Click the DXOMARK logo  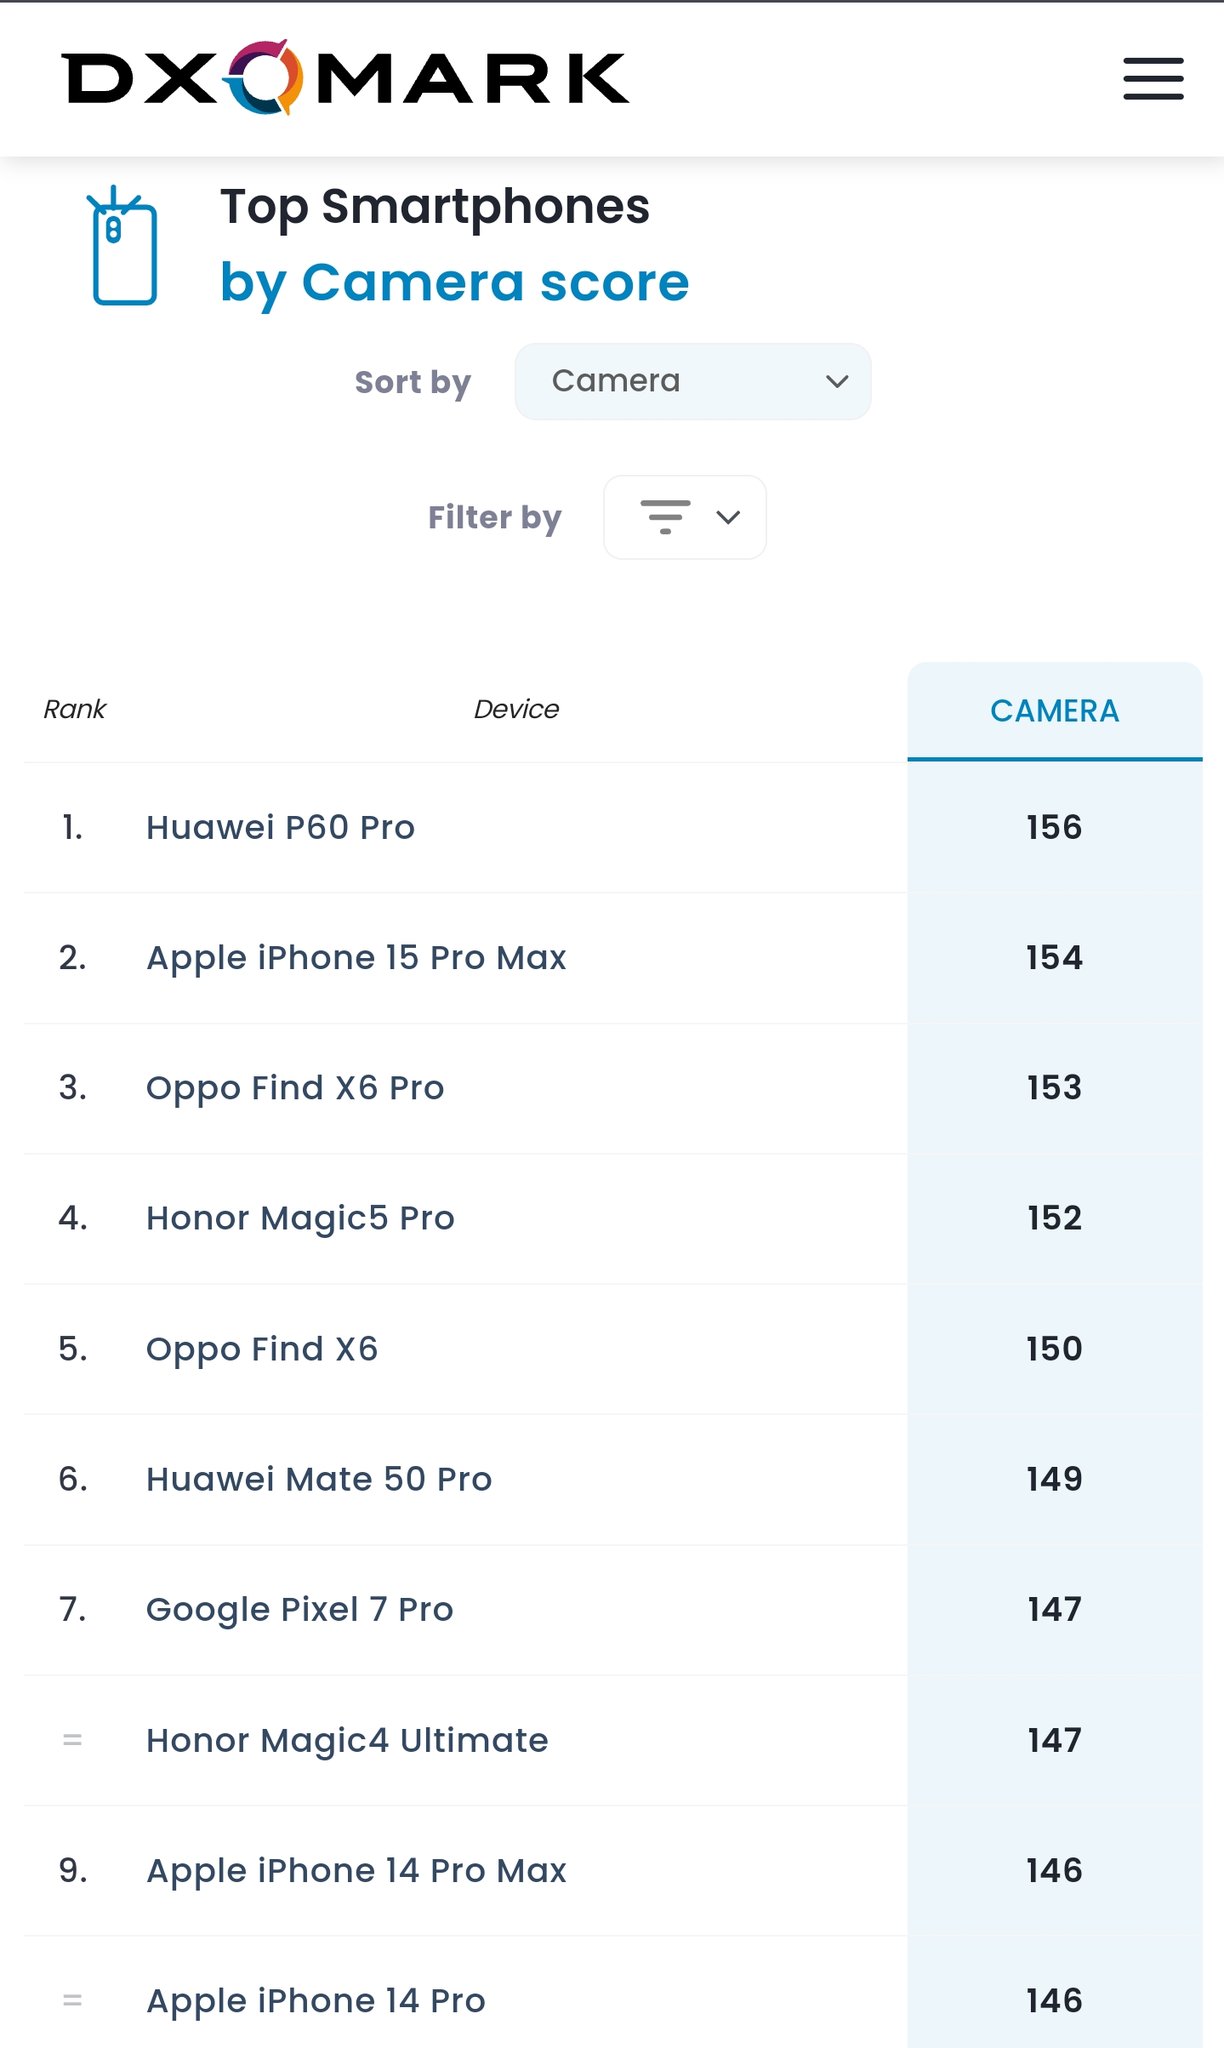click(345, 77)
